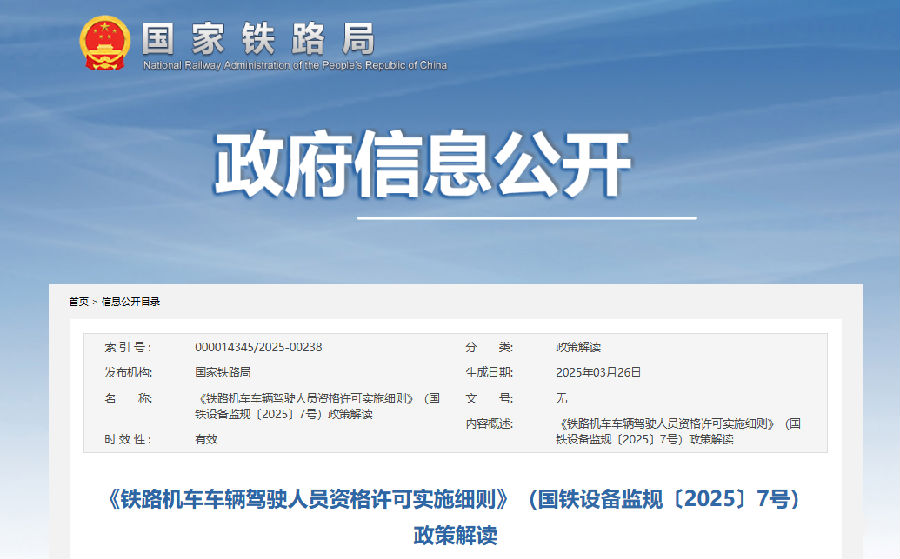This screenshot has height=559, width=900.
Task: Click the National Railway Administration English subtitle
Action: coord(295,66)
